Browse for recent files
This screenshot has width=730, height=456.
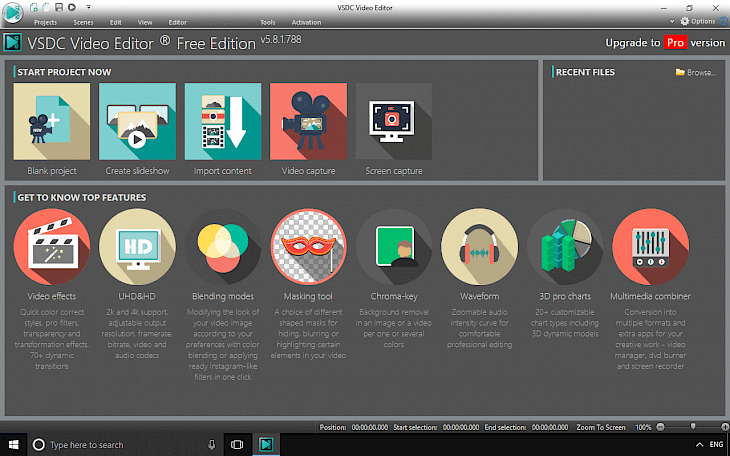(x=696, y=72)
